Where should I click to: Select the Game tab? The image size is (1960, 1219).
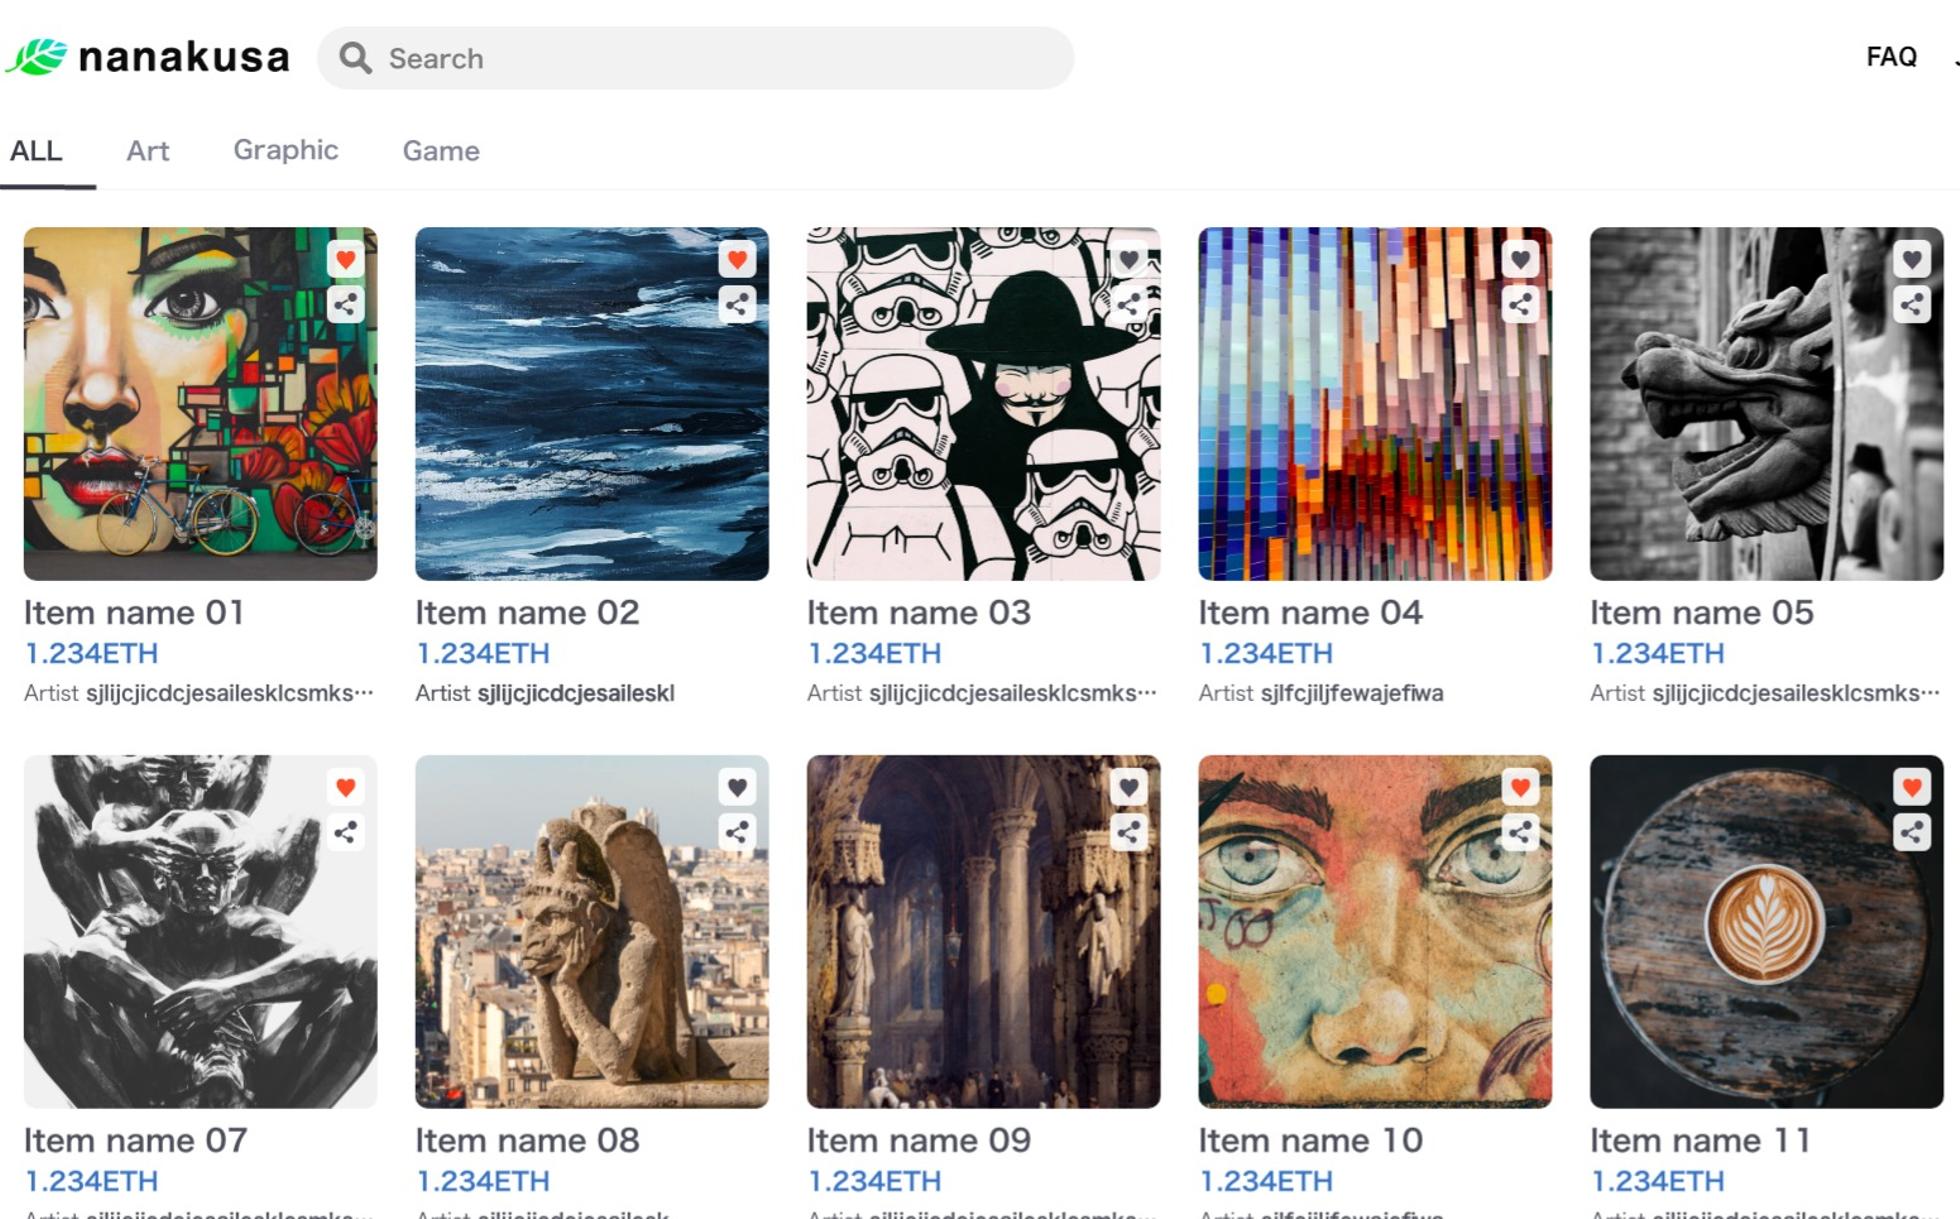click(441, 151)
